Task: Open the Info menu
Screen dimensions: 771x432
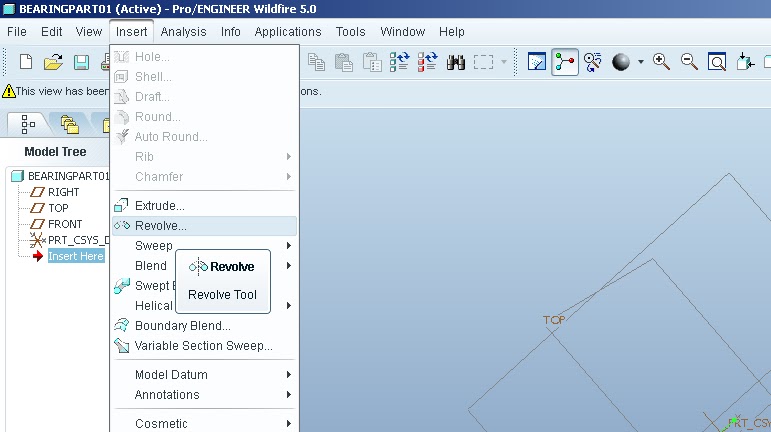Action: coord(231,32)
